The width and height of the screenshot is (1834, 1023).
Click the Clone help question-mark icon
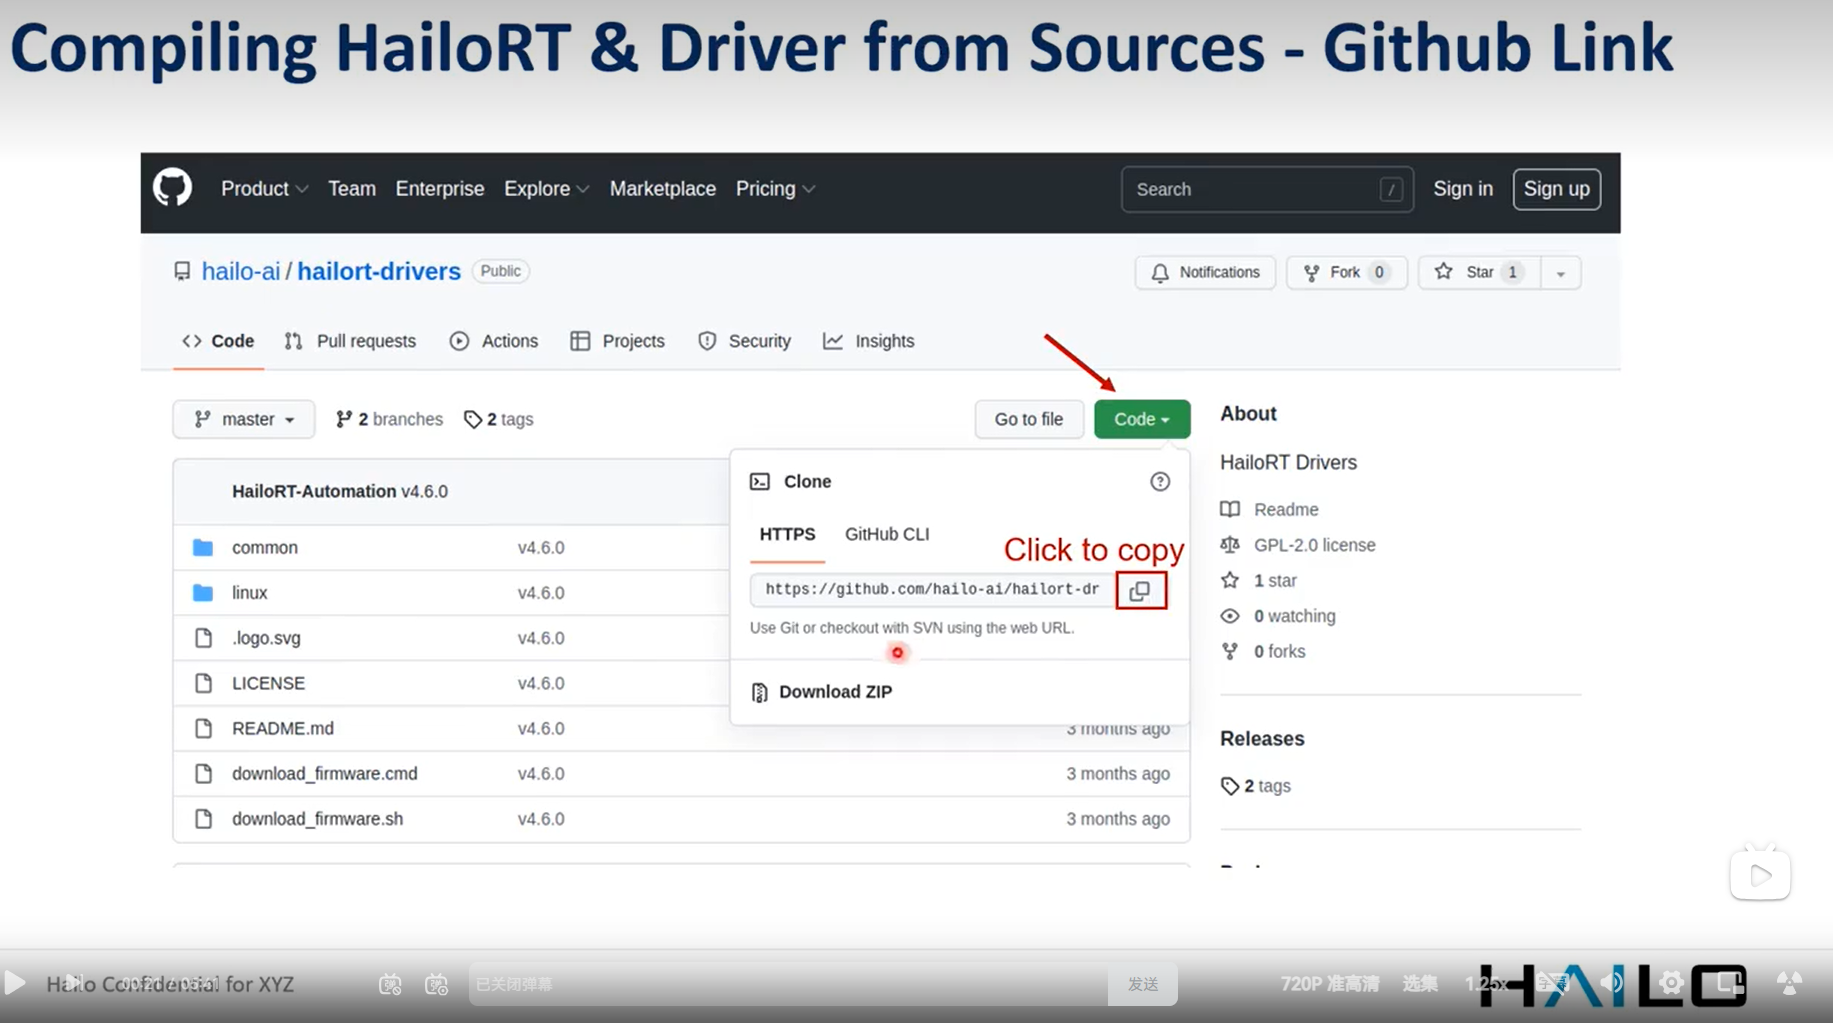click(x=1160, y=482)
